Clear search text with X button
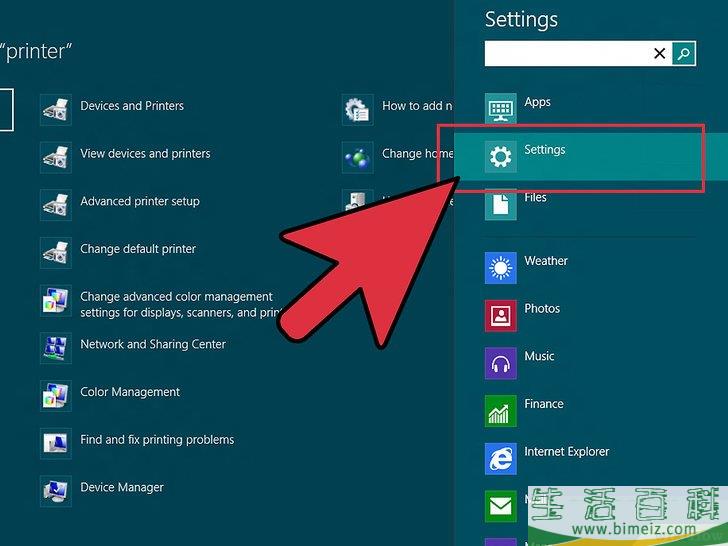 (x=659, y=54)
